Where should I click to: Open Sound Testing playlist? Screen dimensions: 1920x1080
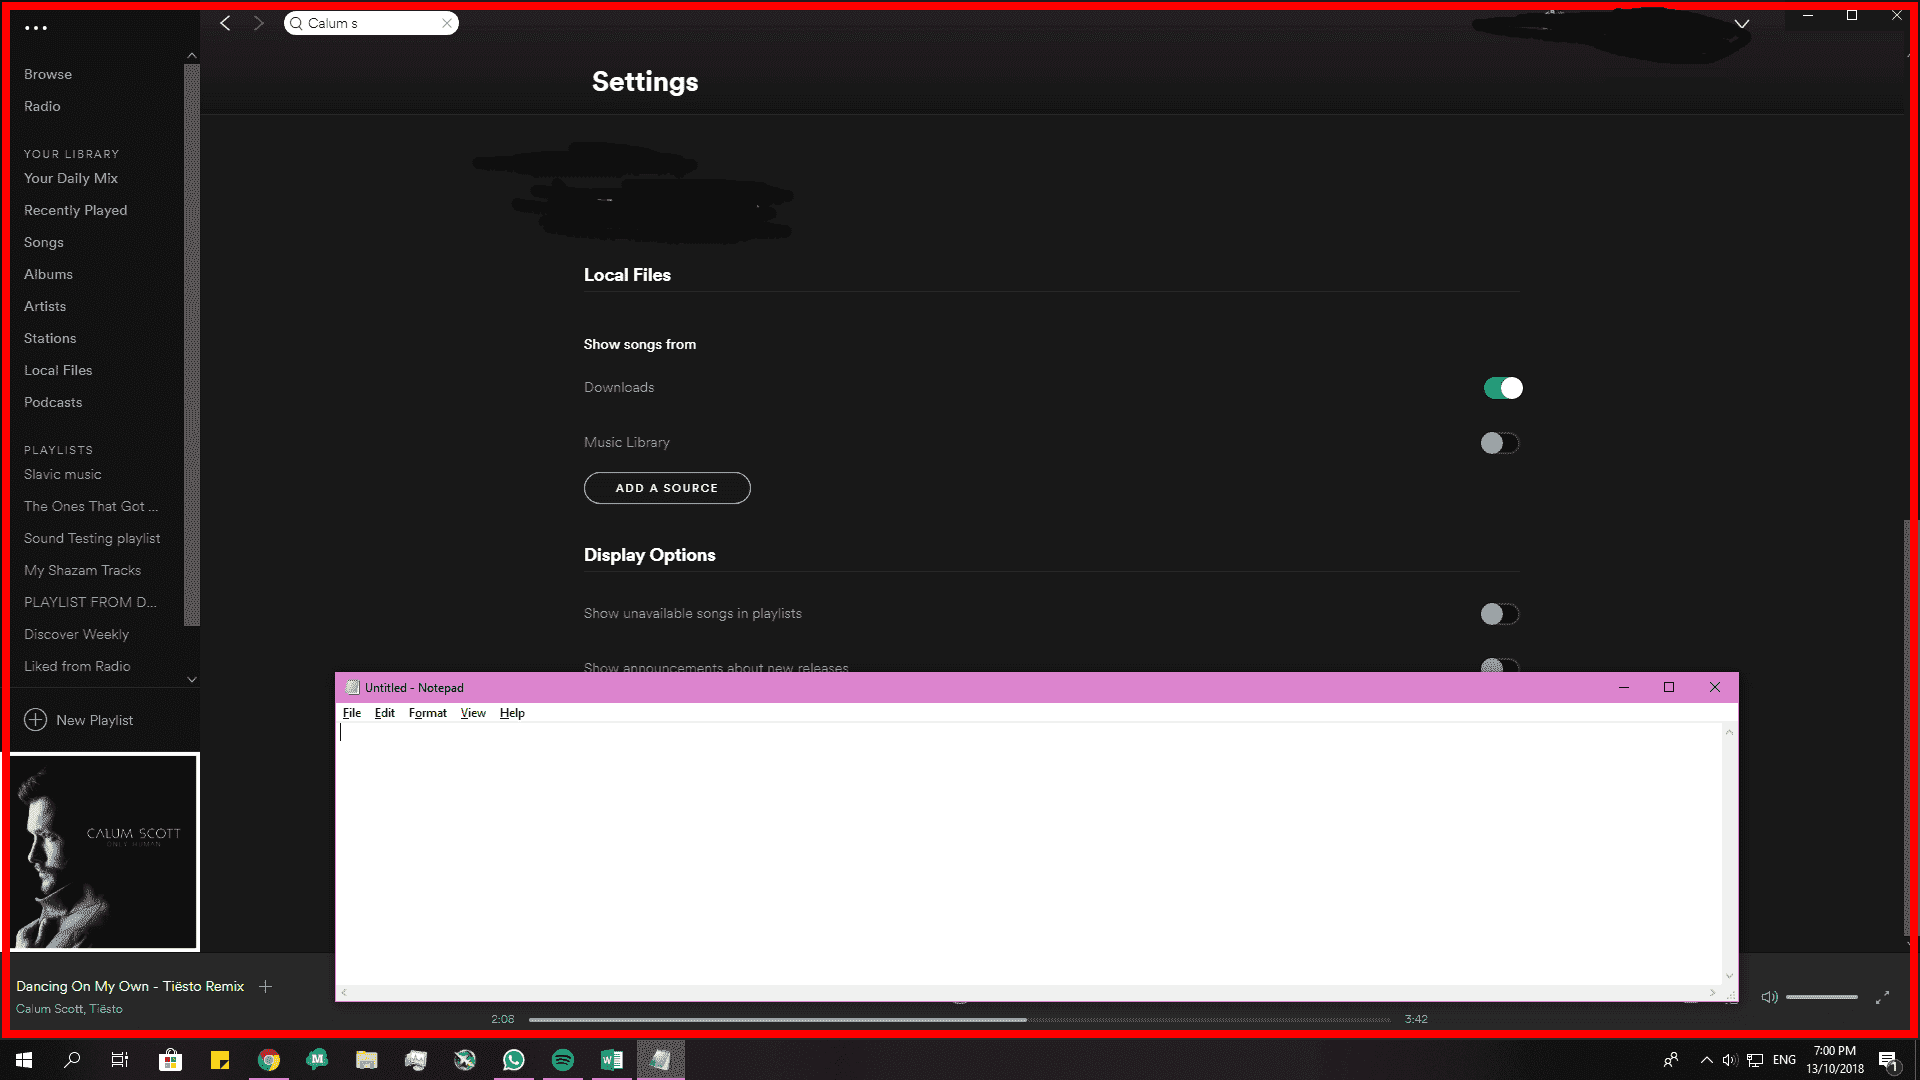click(92, 538)
